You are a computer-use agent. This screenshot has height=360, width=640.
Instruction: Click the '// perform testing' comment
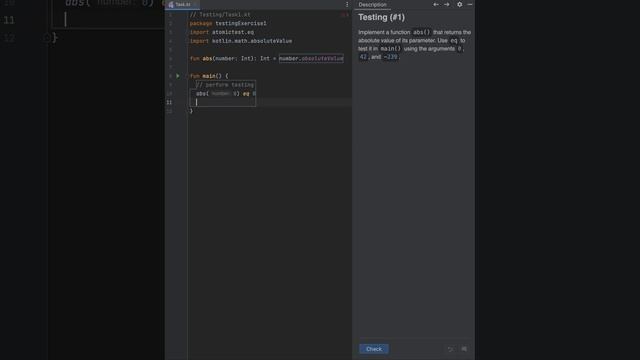click(x=225, y=85)
